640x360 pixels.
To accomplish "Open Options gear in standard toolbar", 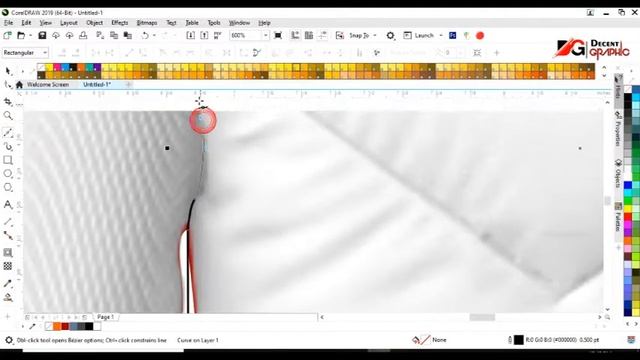I will point(390,36).
